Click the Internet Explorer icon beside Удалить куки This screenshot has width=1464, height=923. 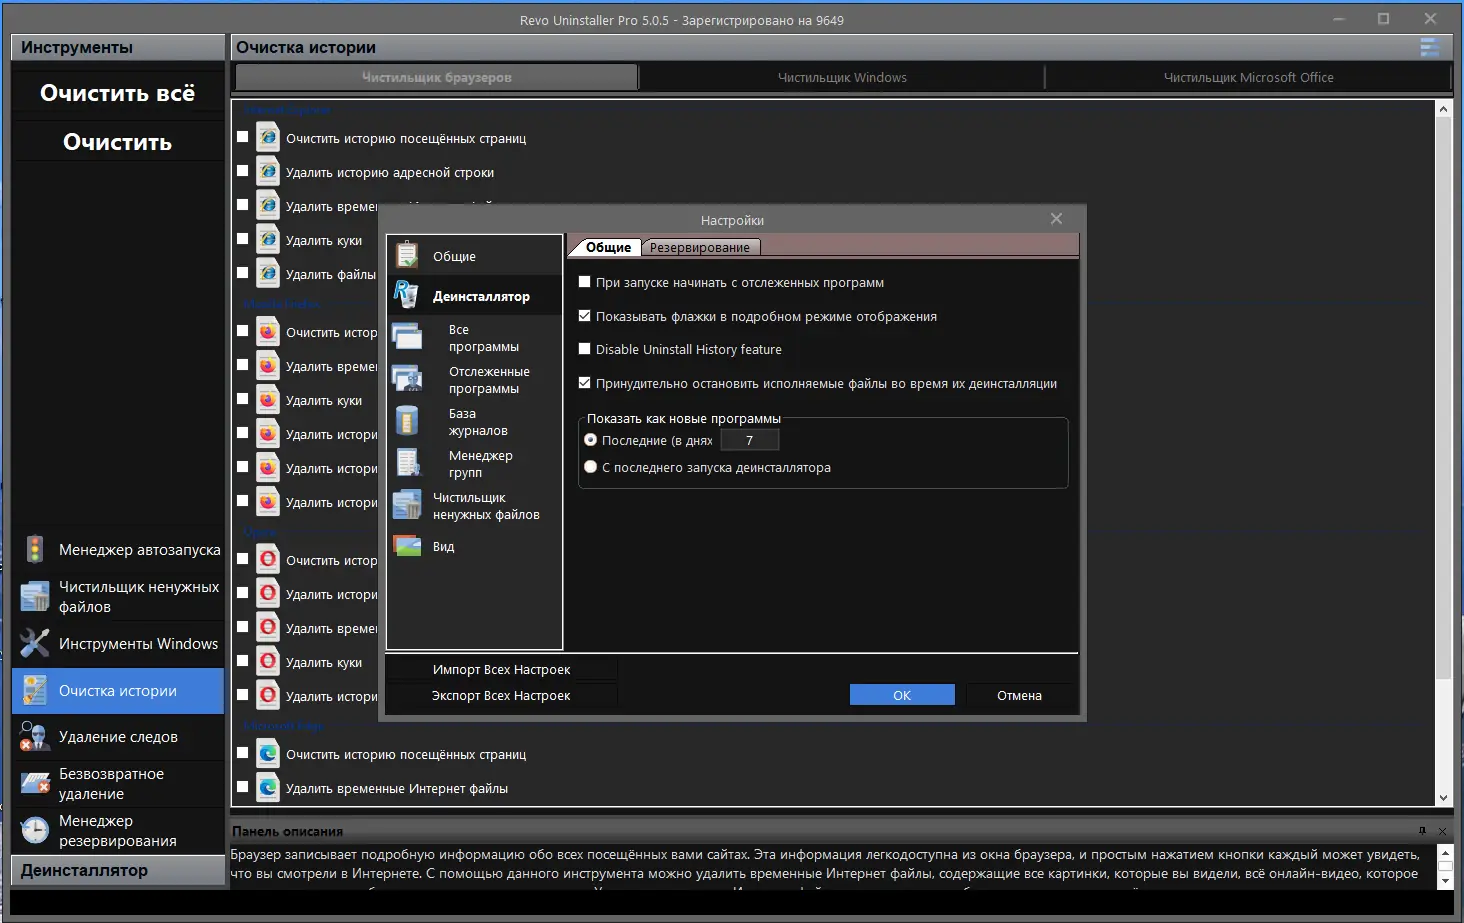pyautogui.click(x=268, y=240)
